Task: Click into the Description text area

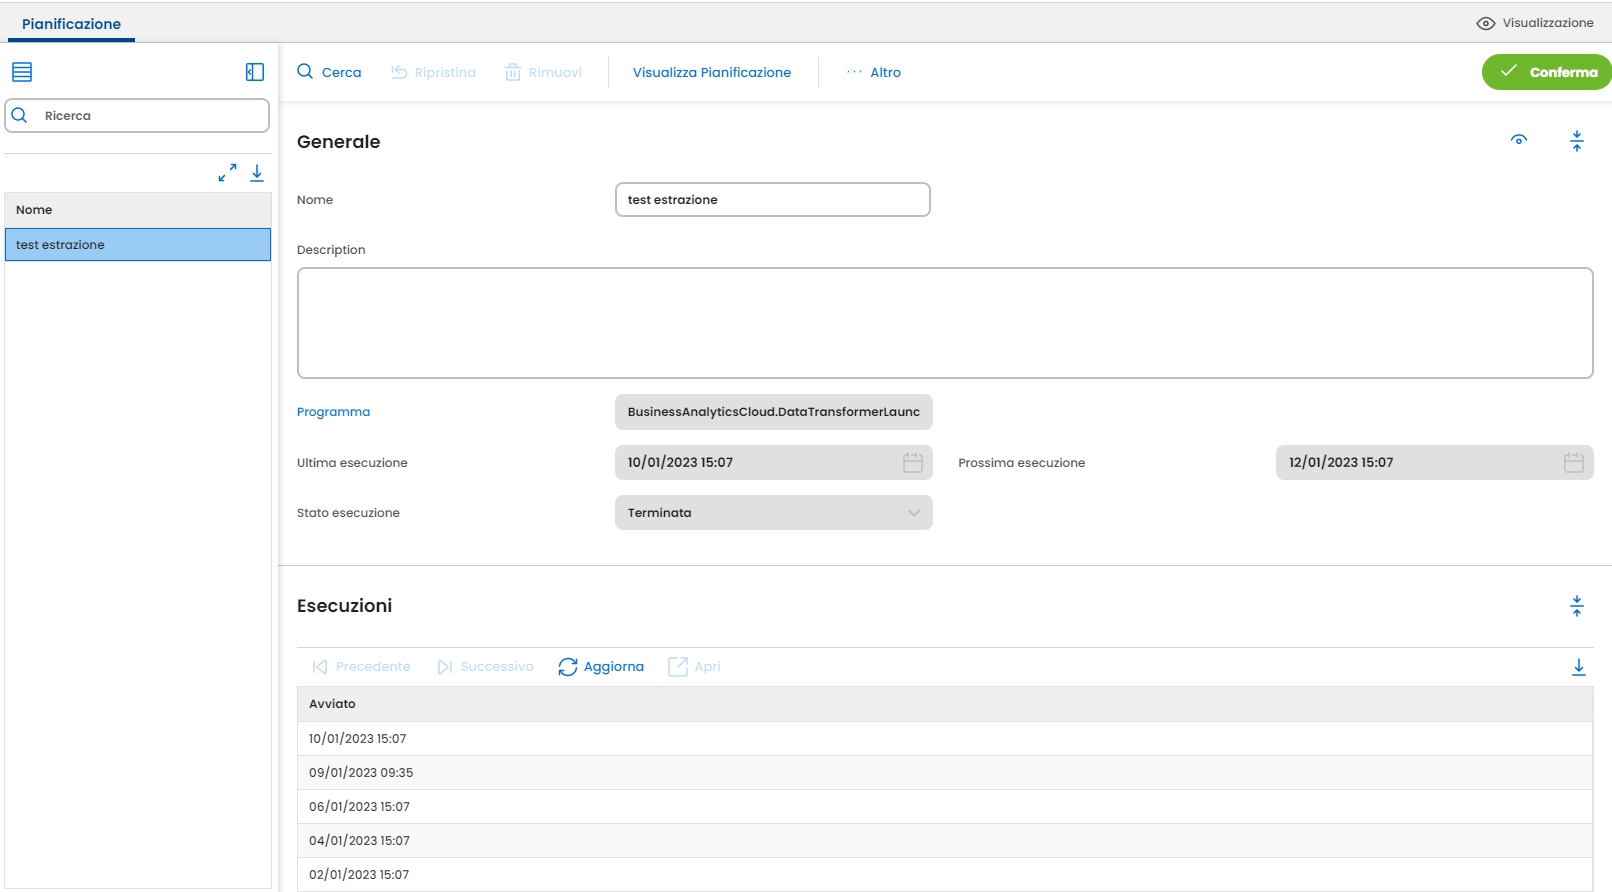Action: point(944,323)
